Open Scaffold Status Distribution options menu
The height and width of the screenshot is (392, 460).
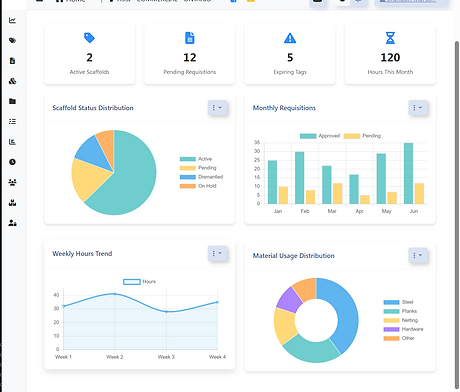(217, 108)
